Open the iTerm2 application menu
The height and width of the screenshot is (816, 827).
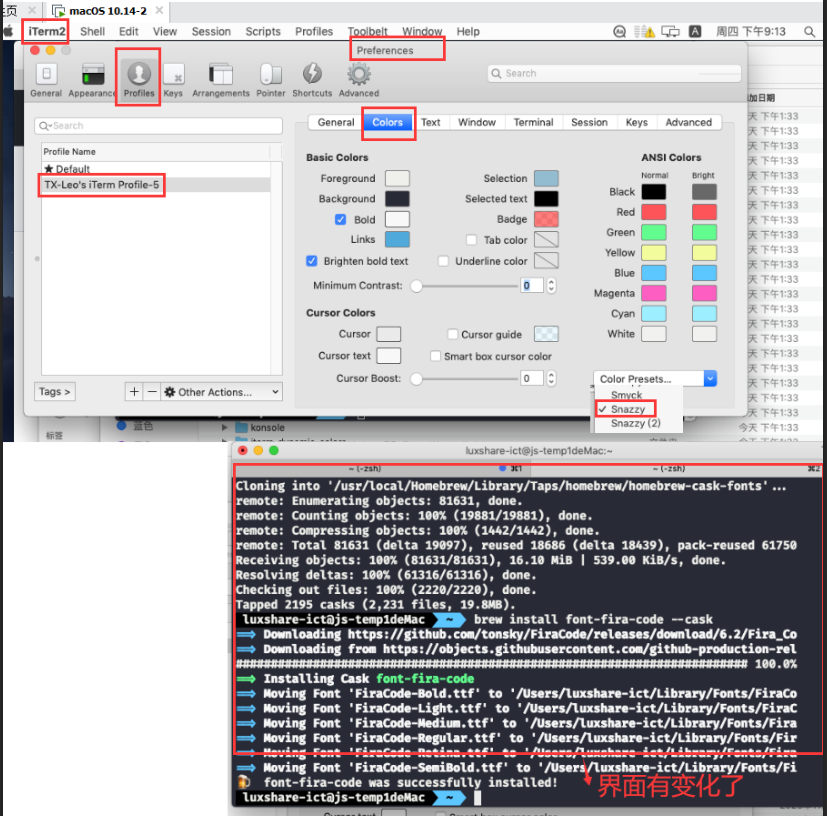(47, 32)
